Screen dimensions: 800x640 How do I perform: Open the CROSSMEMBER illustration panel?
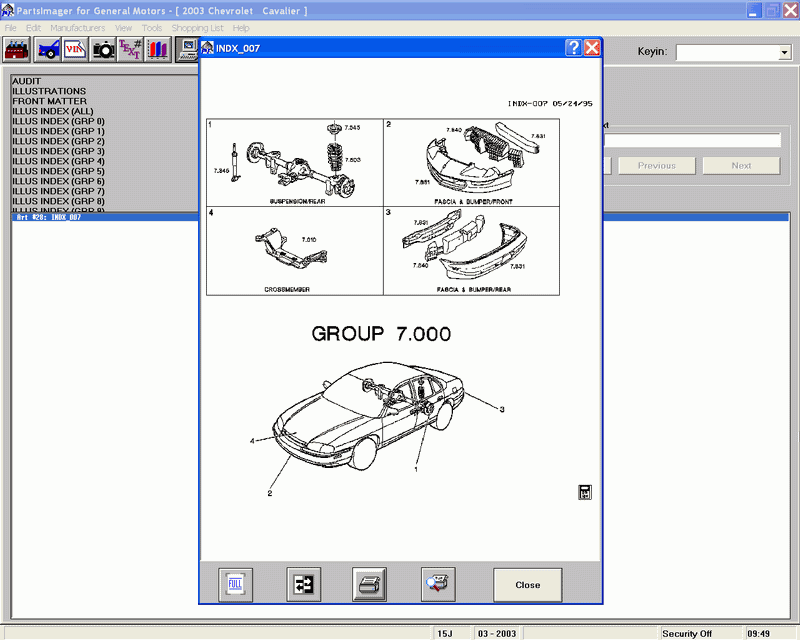pos(295,251)
